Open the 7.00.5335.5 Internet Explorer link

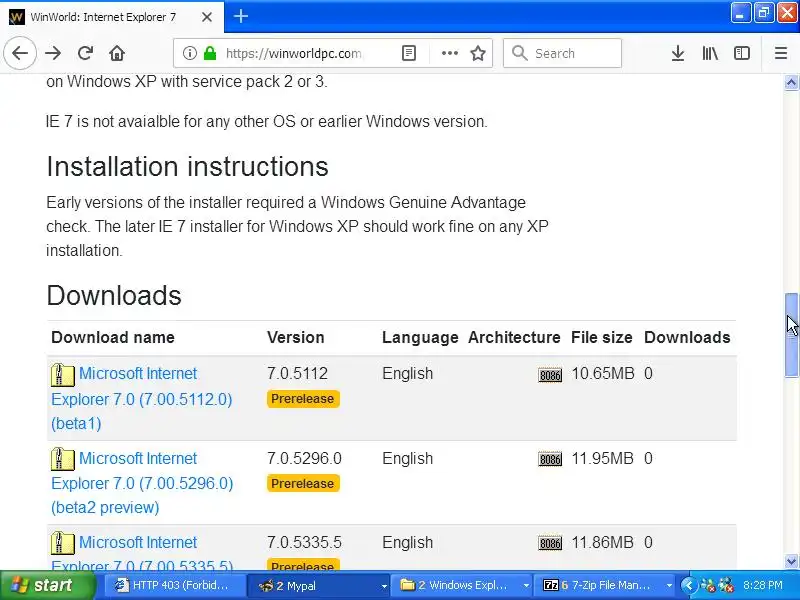tap(142, 554)
